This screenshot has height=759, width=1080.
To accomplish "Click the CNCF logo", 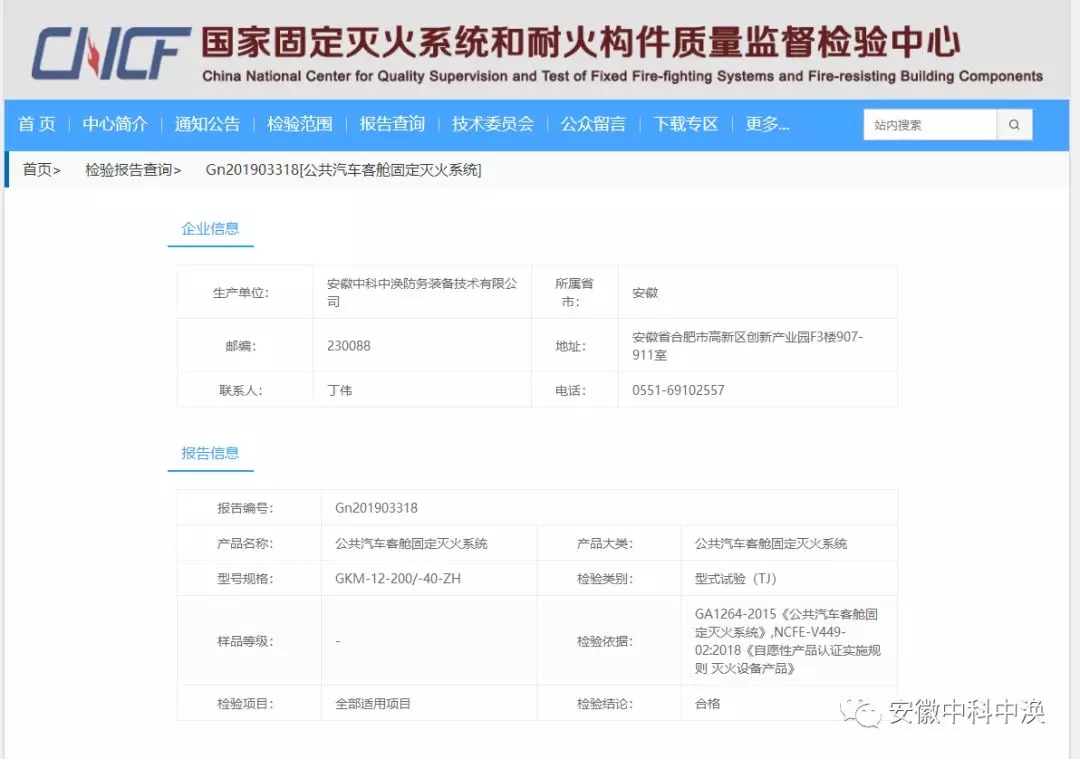I will click(x=110, y=53).
